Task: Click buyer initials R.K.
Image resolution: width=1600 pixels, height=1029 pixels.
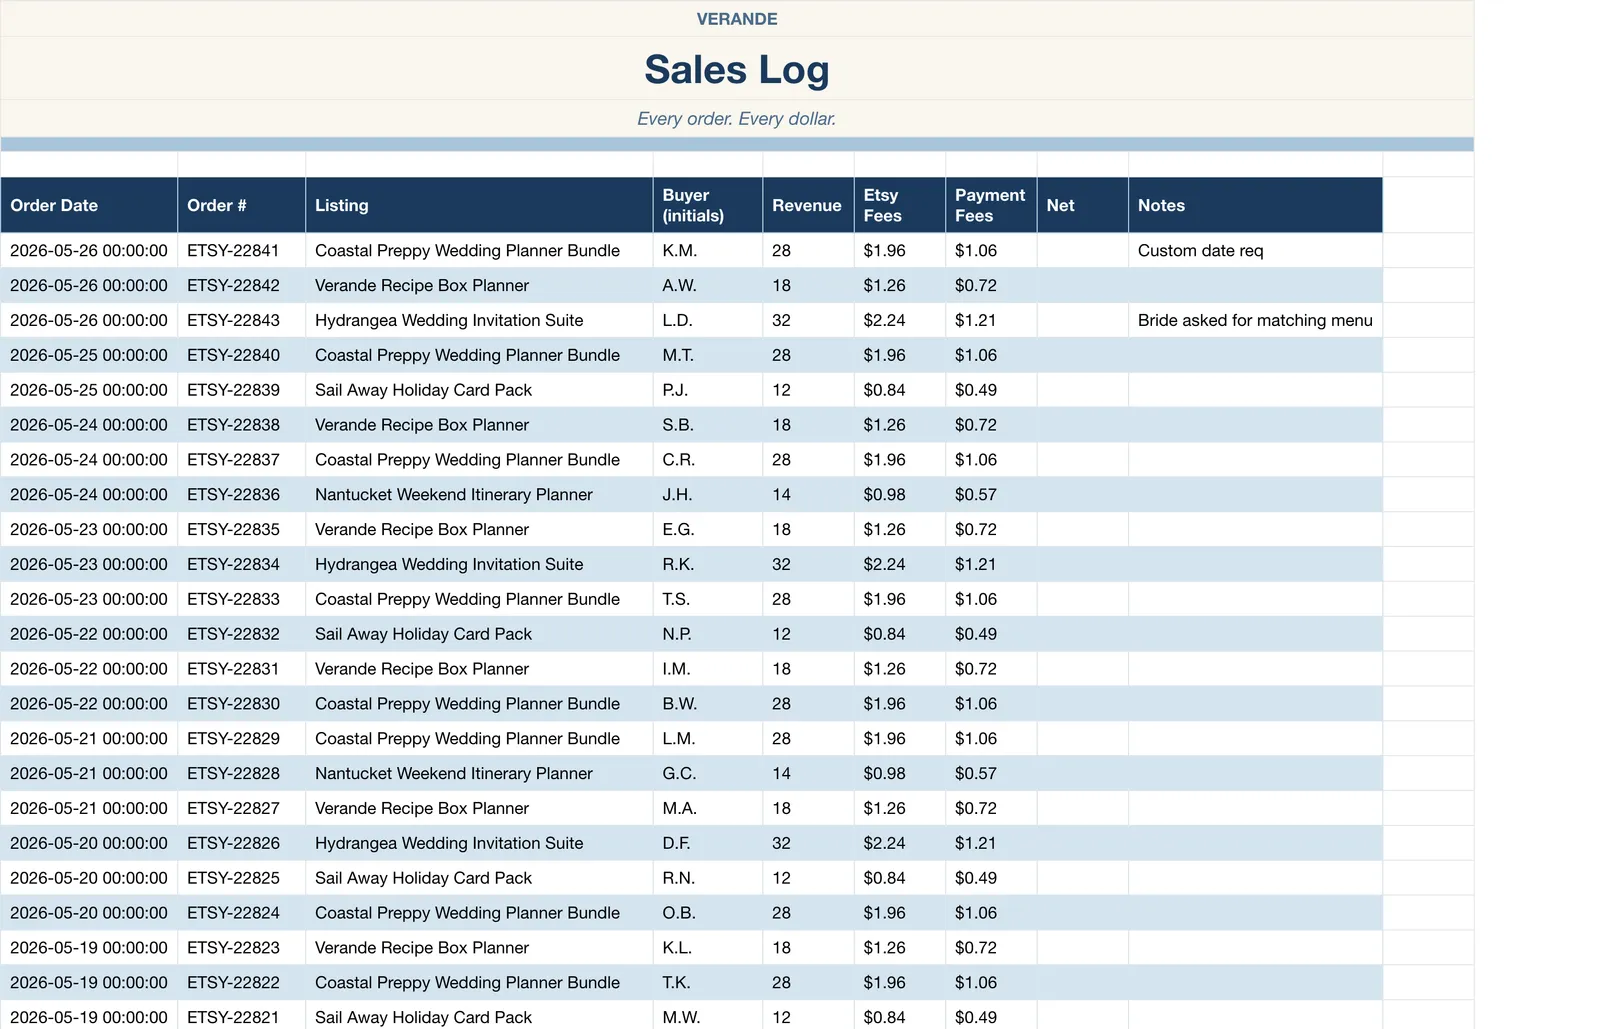Action: click(708, 564)
